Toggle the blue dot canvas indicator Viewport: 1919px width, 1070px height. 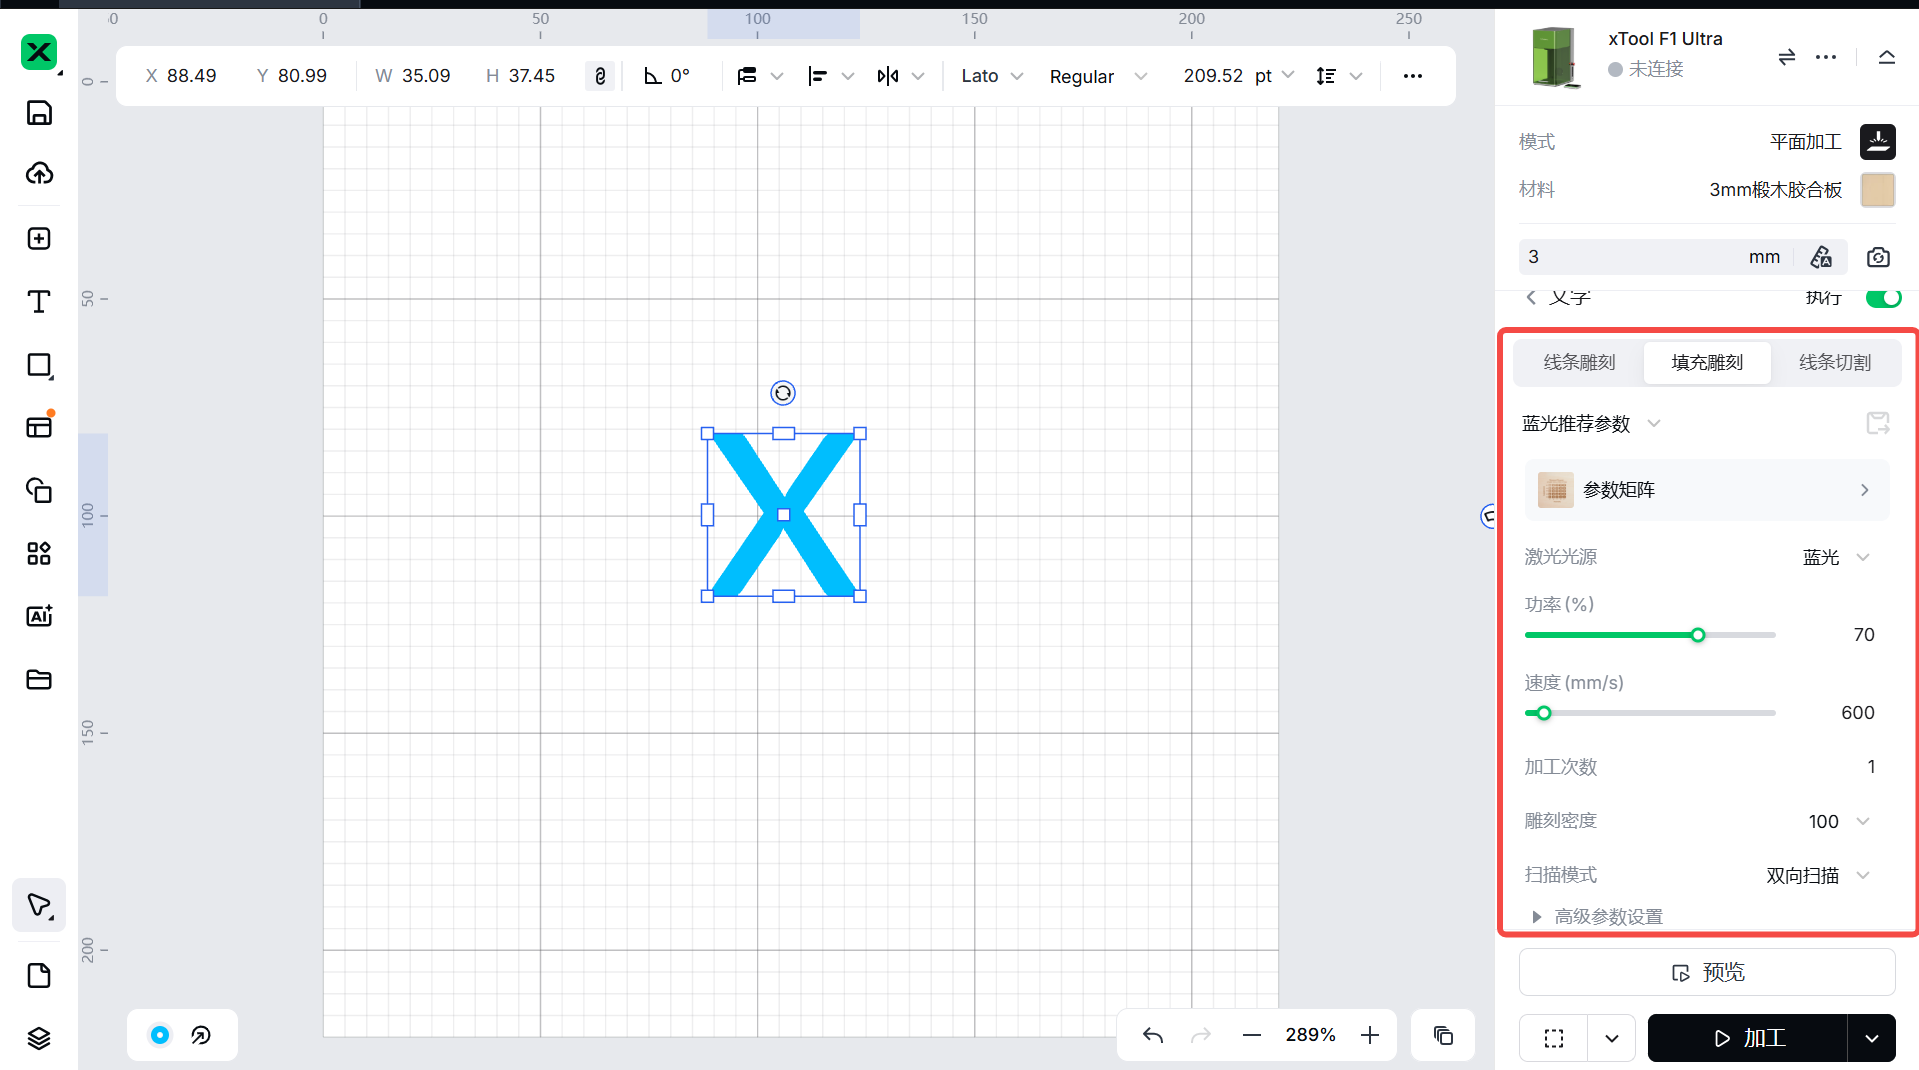click(x=160, y=1035)
